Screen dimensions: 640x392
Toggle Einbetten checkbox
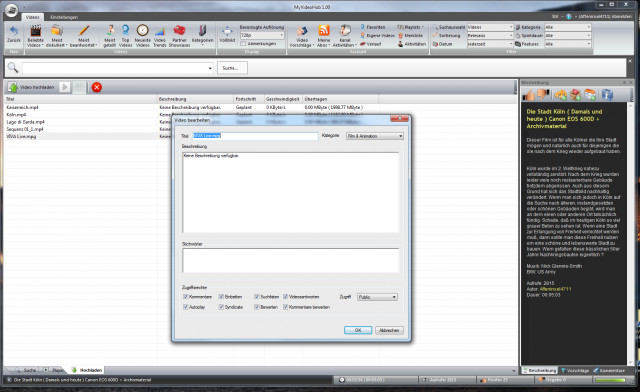click(221, 297)
